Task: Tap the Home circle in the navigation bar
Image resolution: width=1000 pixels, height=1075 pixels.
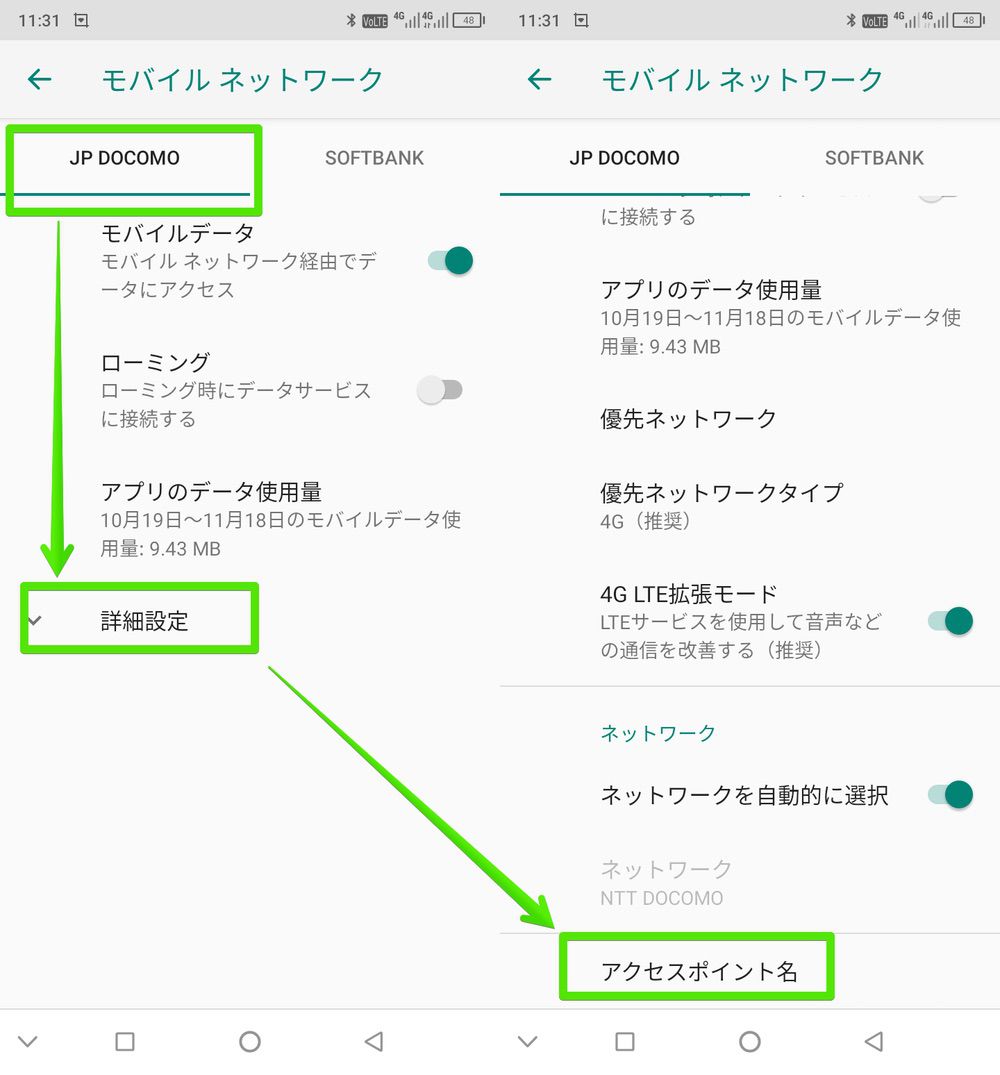Action: pos(250,1041)
